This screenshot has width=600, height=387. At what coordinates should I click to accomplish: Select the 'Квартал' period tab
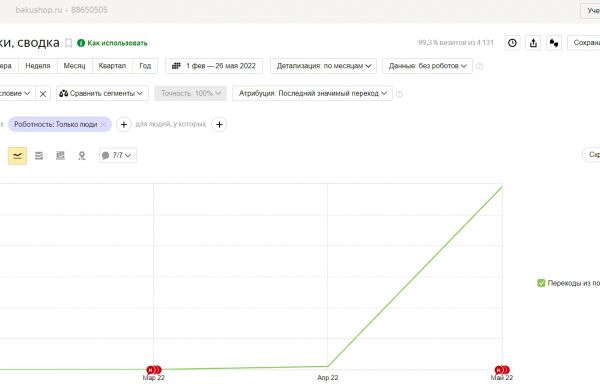pyautogui.click(x=112, y=66)
